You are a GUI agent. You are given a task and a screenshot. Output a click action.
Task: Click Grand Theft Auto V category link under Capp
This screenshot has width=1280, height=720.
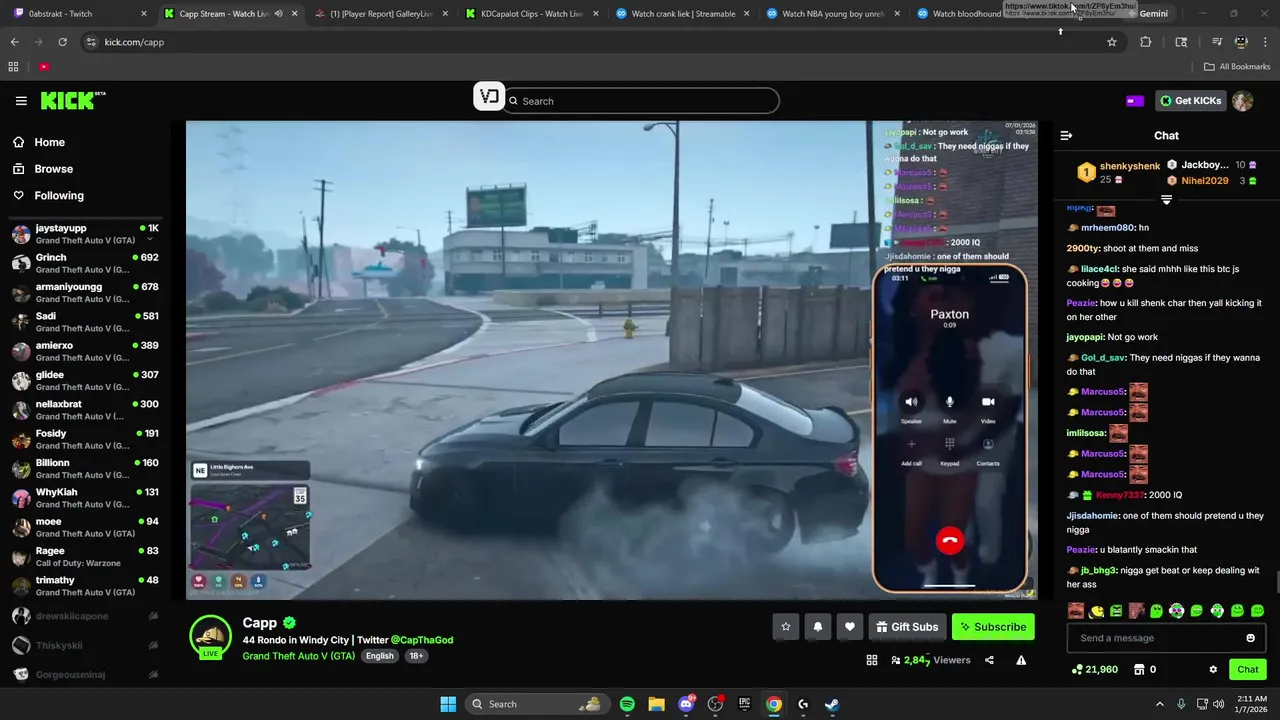[x=298, y=656]
